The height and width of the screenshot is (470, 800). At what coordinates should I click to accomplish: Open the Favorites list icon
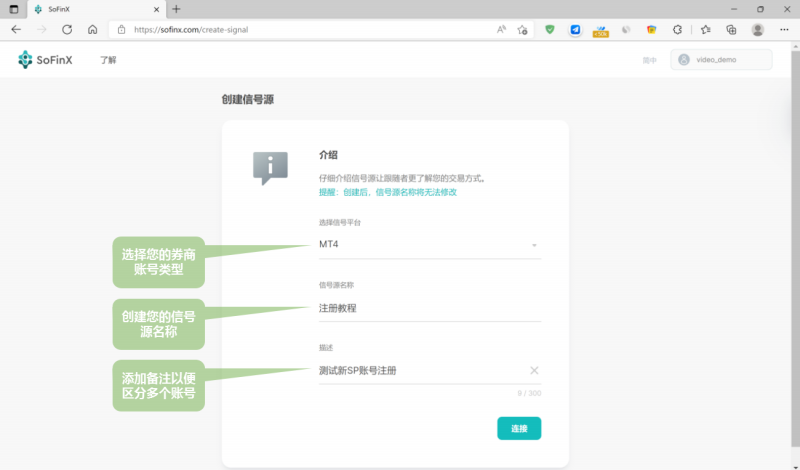[706, 30]
